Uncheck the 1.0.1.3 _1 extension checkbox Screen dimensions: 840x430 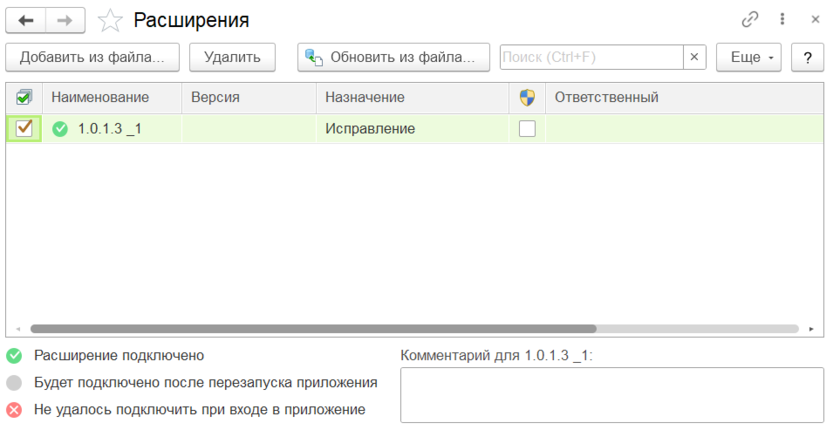point(25,128)
